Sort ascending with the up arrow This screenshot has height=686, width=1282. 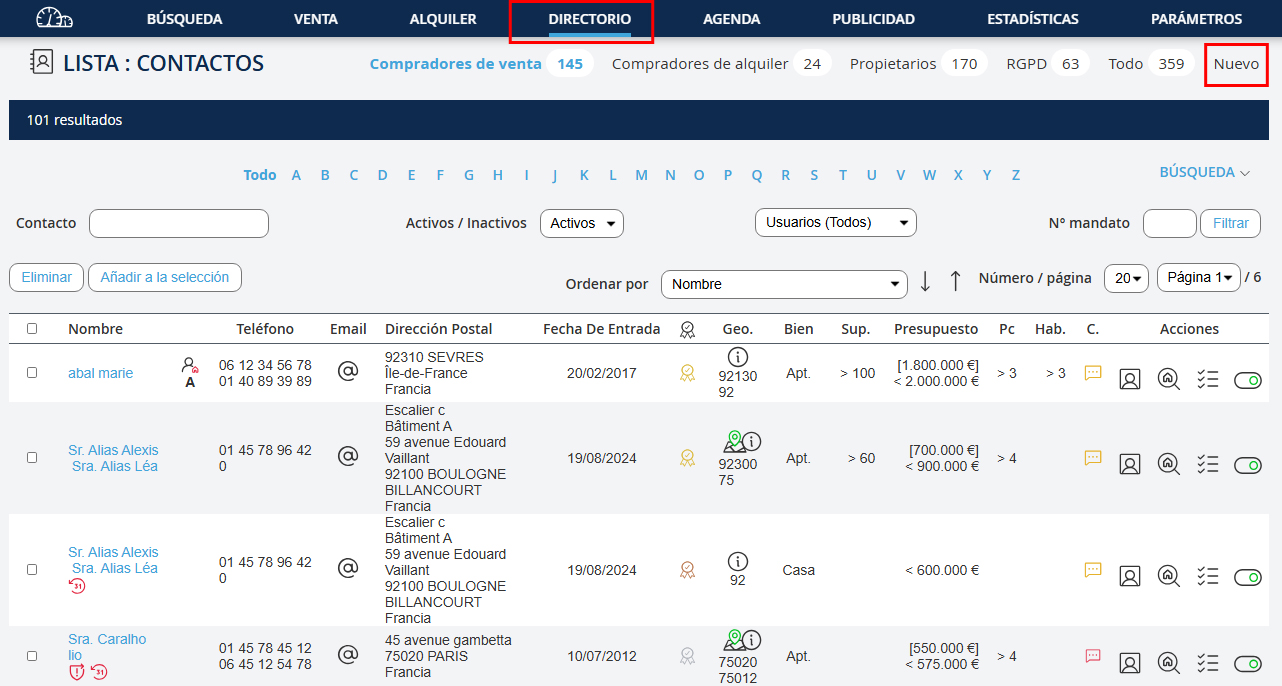[955, 282]
